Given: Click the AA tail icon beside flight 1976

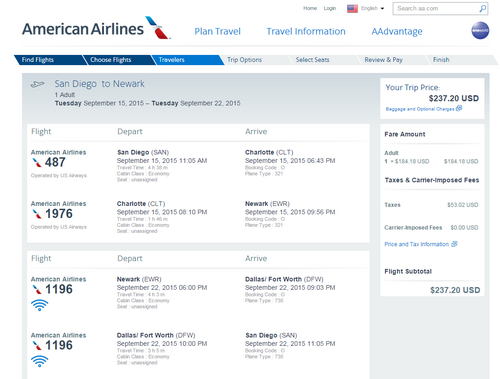Looking at the screenshot, I should (x=37, y=214).
